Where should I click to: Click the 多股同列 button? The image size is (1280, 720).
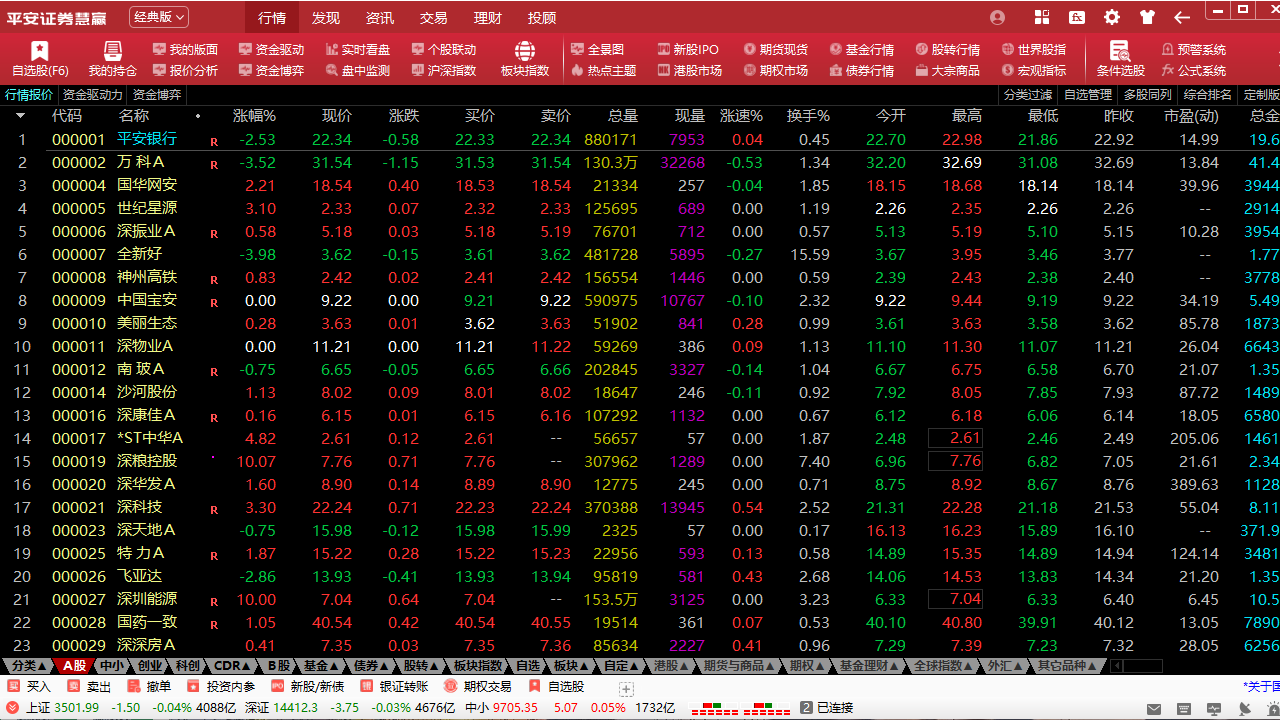coord(1148,95)
